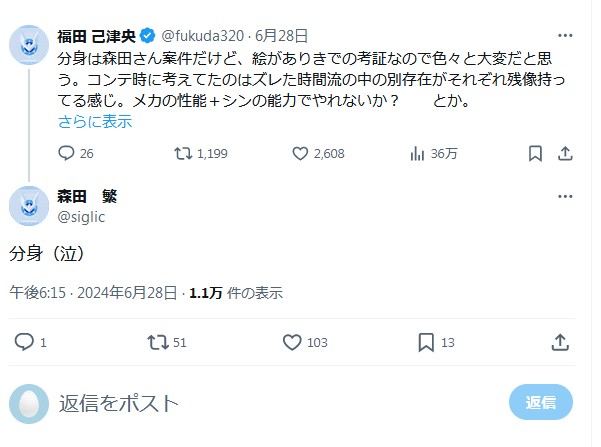Share the top tweet via share icon
Screen dimensions: 601x447
click(564, 153)
